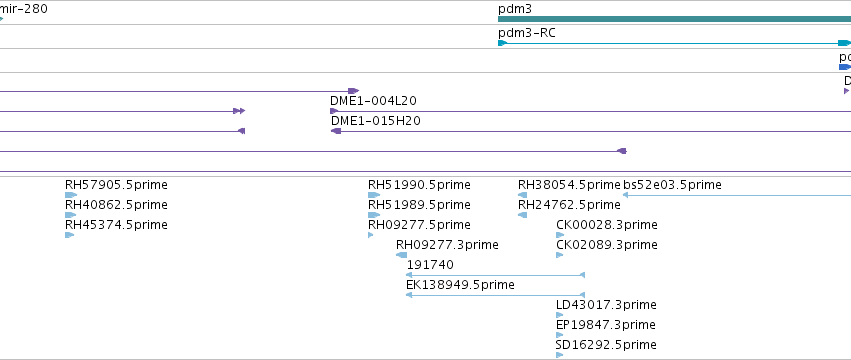Select the RH51990.5prime EST label
The image size is (851, 360).
point(419,185)
